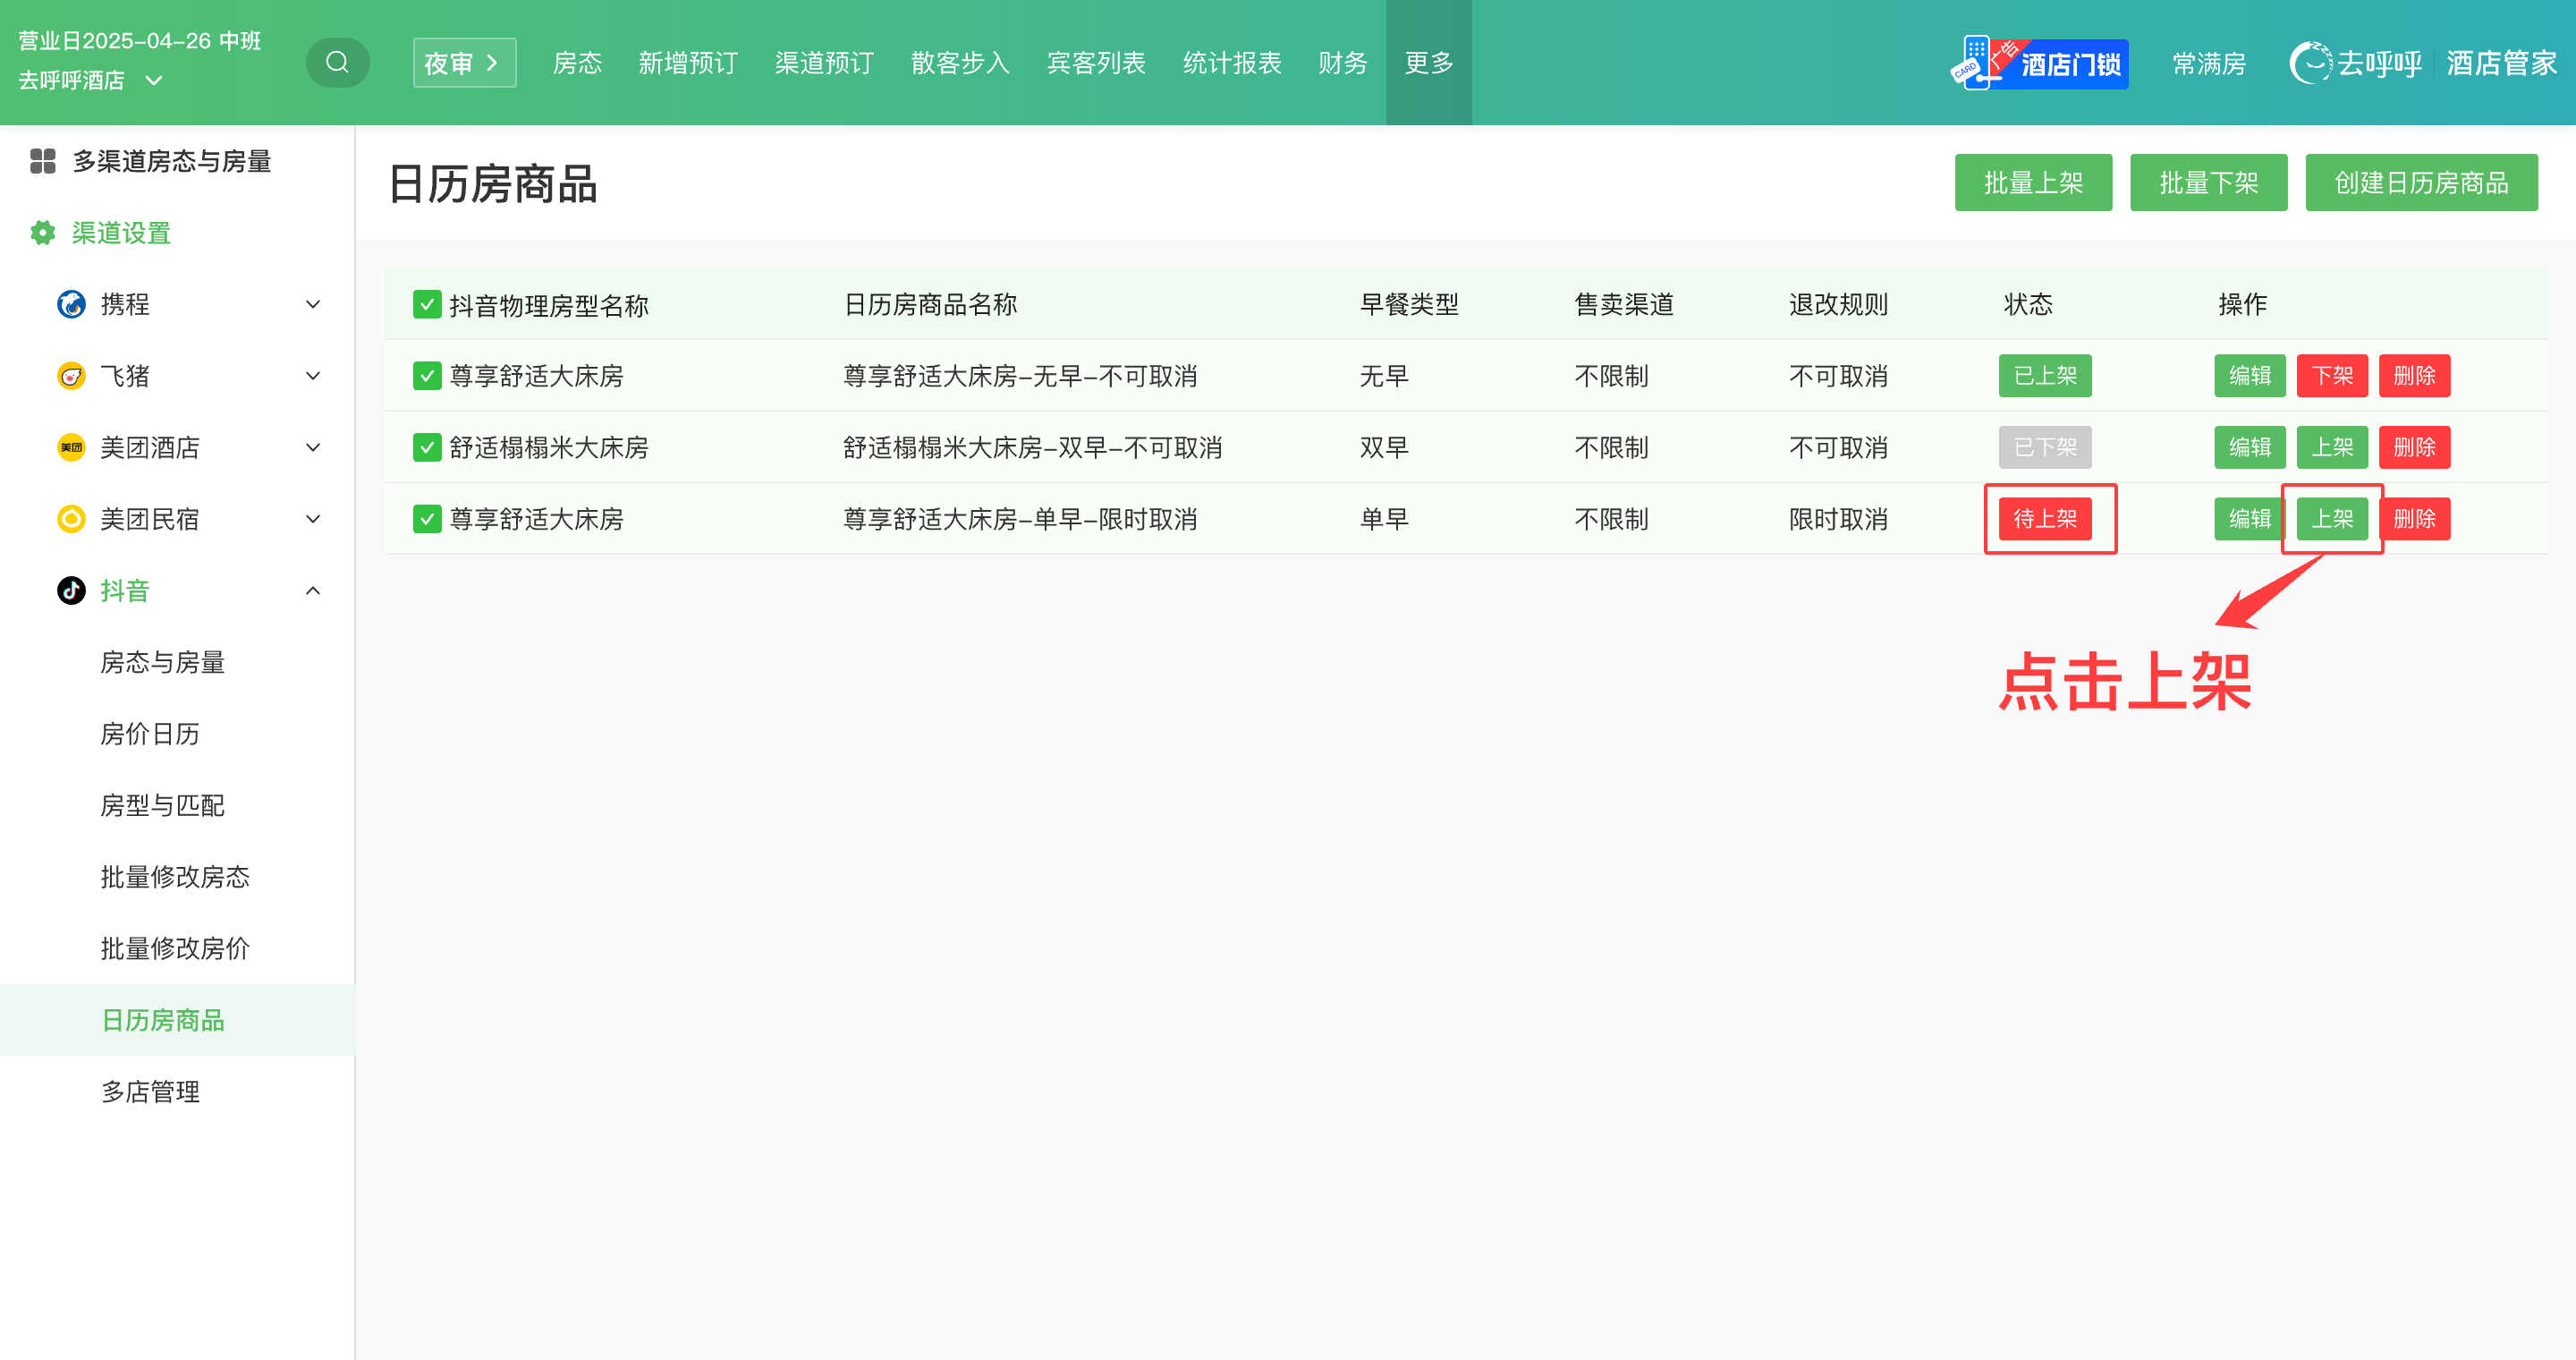Click the Douyin (抖音) logo icon
2576x1360 pixels.
click(x=71, y=590)
